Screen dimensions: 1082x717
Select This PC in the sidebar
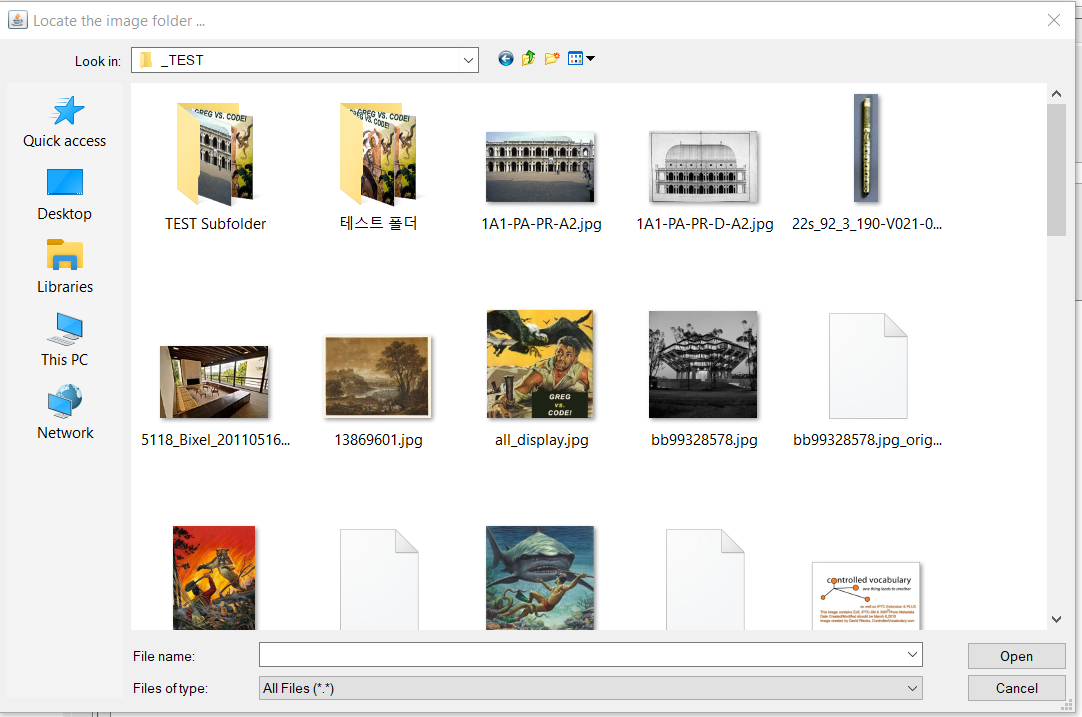(x=65, y=340)
